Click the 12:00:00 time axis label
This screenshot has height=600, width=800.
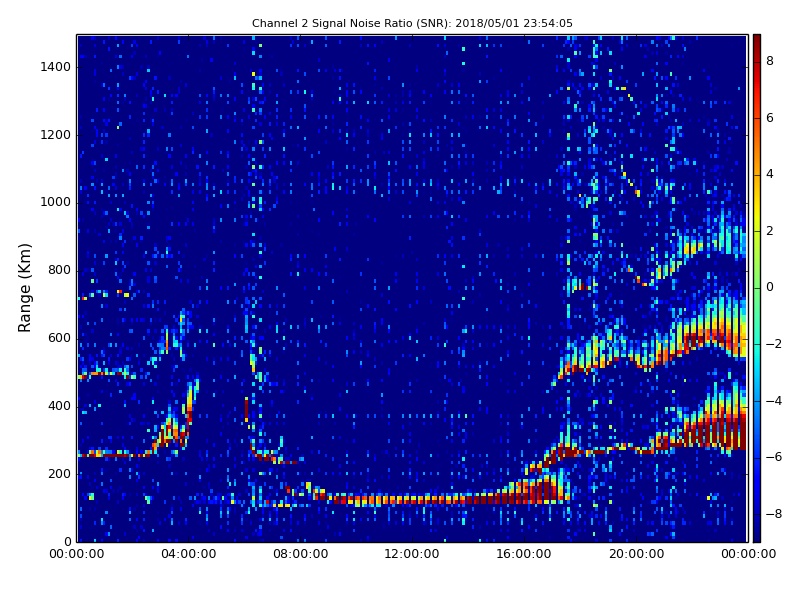[x=412, y=554]
